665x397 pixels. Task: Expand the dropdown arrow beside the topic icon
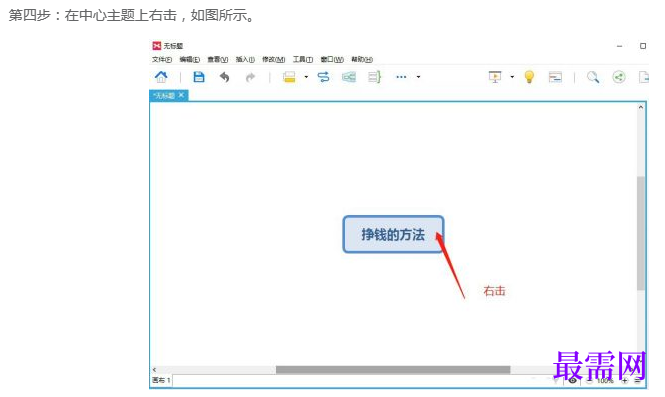(x=306, y=77)
